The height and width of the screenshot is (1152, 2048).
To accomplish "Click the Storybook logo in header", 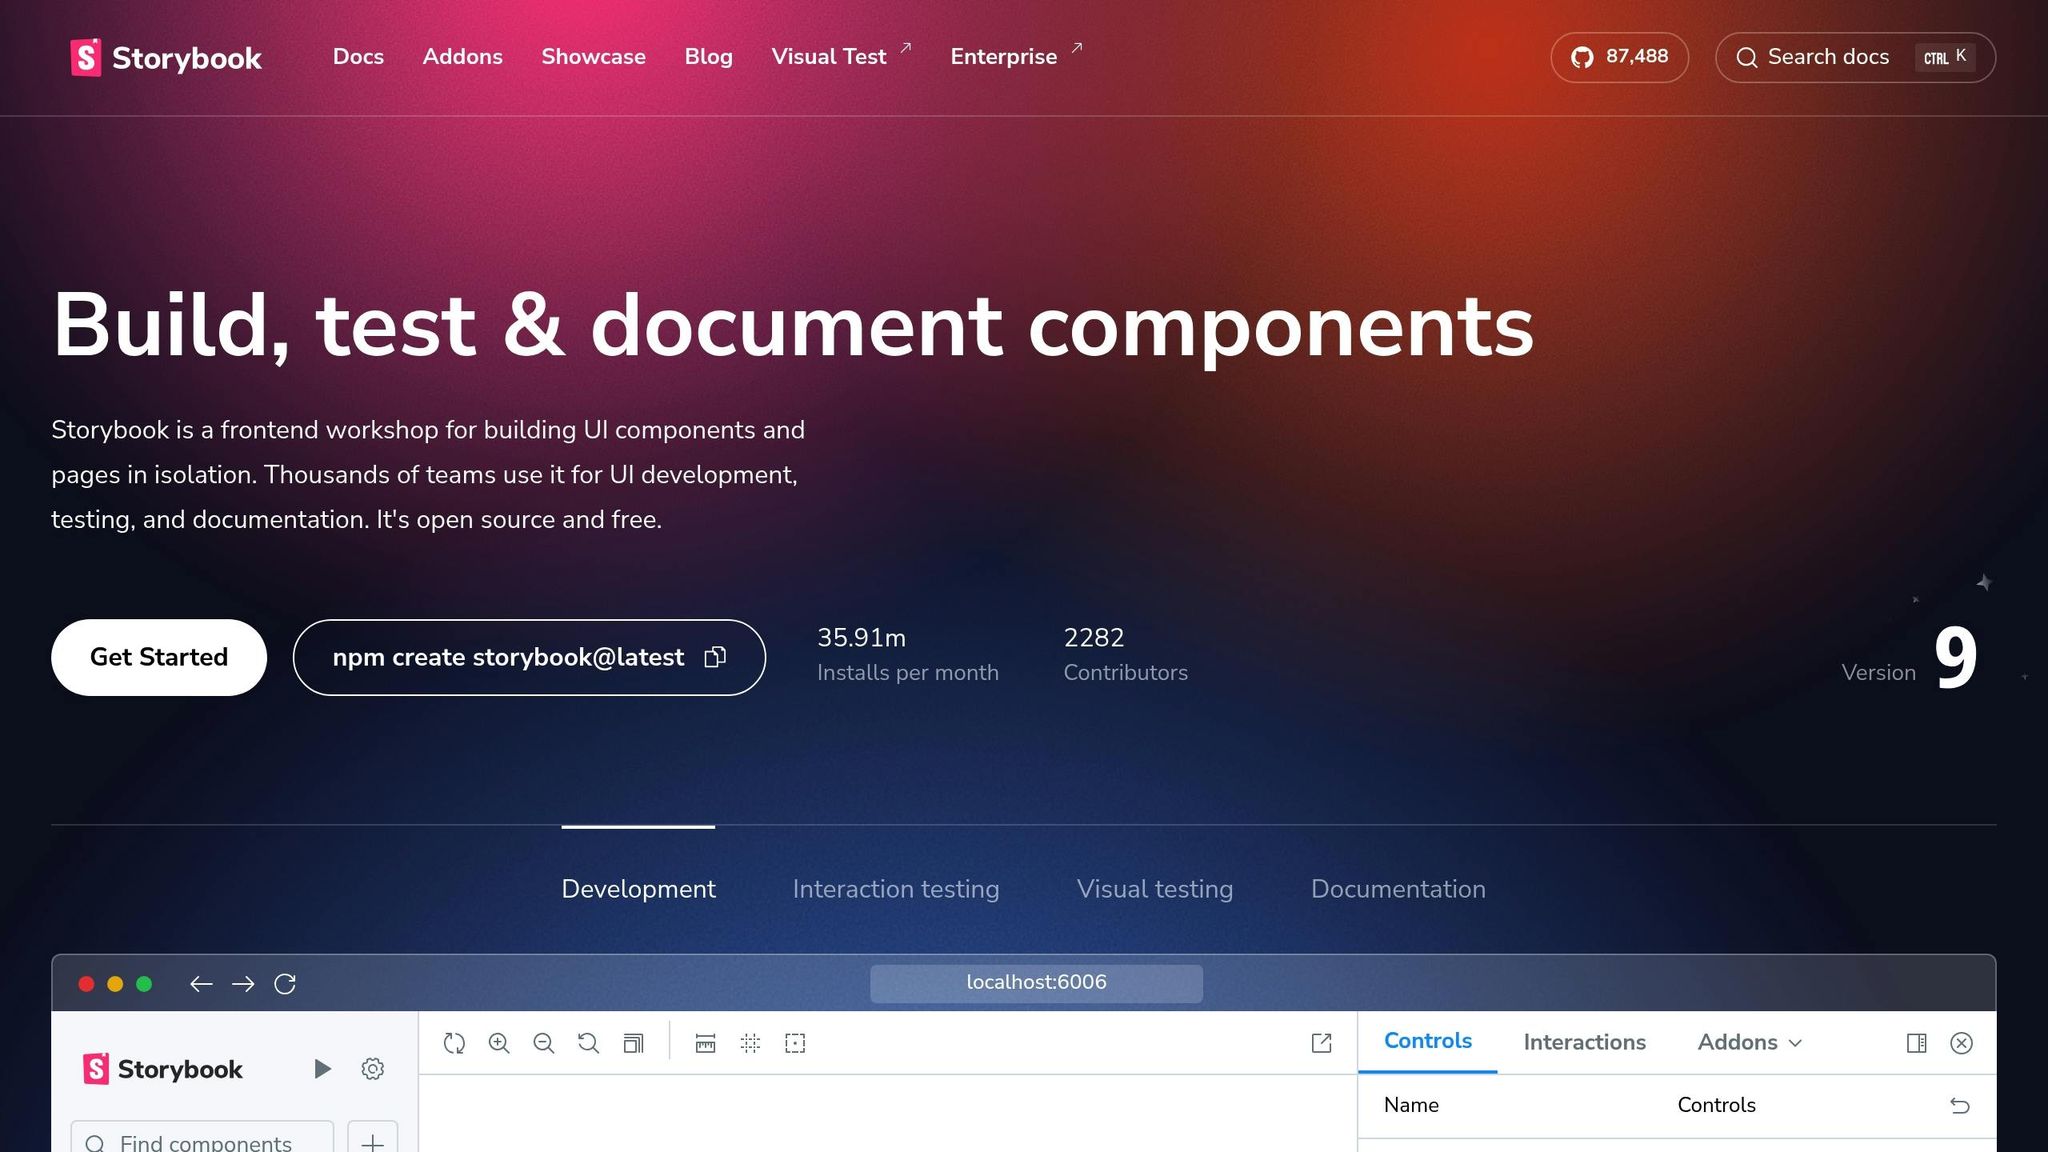I will pyautogui.click(x=166, y=58).
